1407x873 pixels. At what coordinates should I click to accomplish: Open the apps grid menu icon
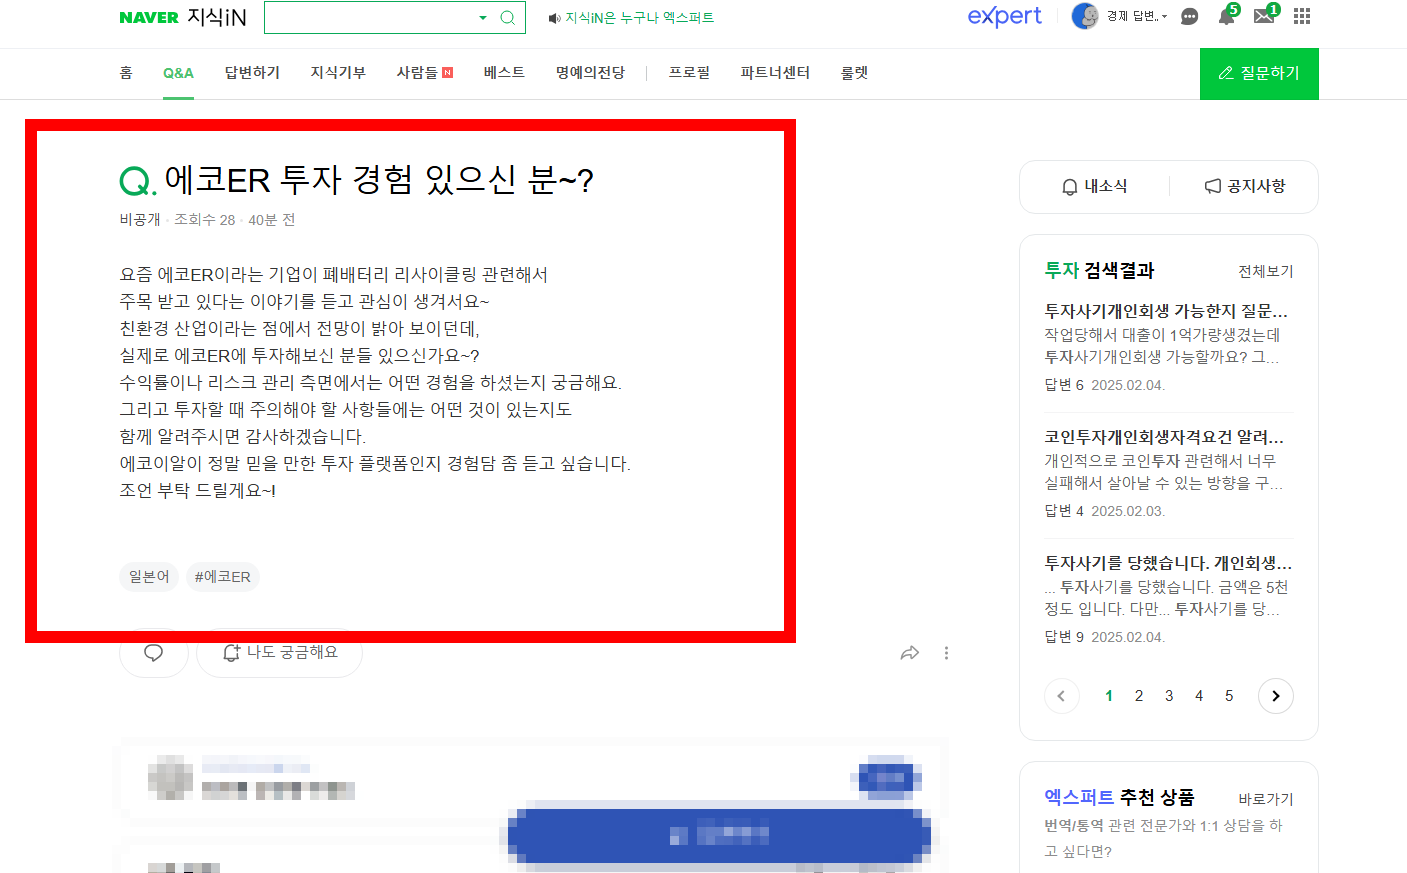tap(1302, 16)
